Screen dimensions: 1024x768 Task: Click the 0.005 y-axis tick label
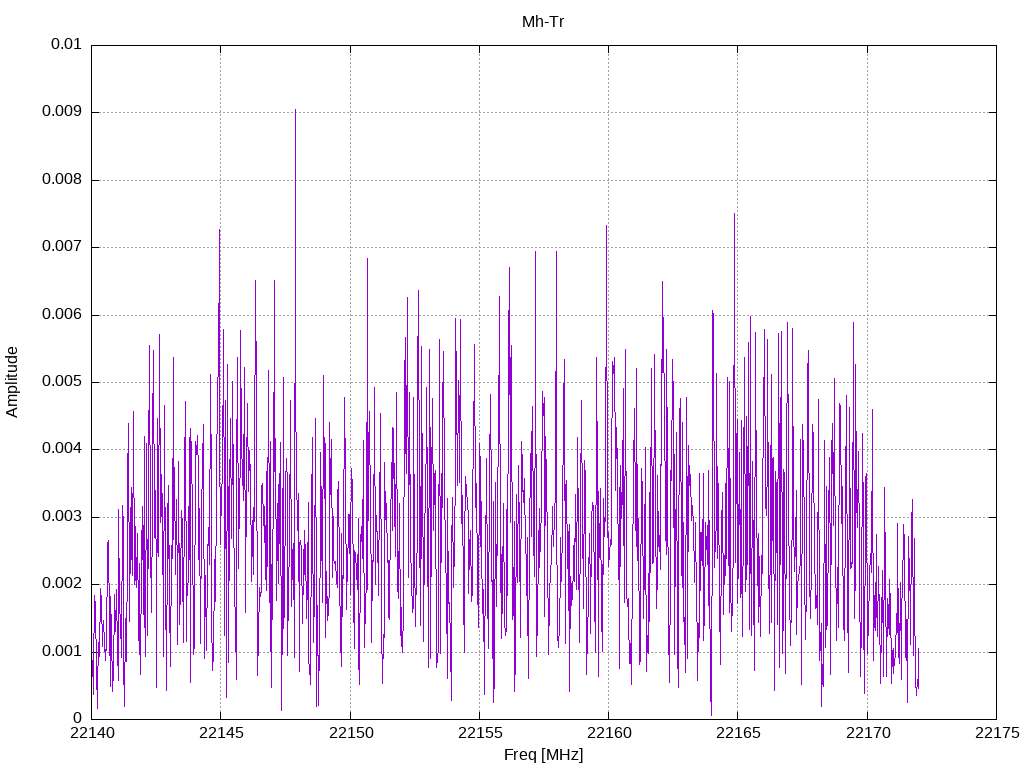point(62,382)
